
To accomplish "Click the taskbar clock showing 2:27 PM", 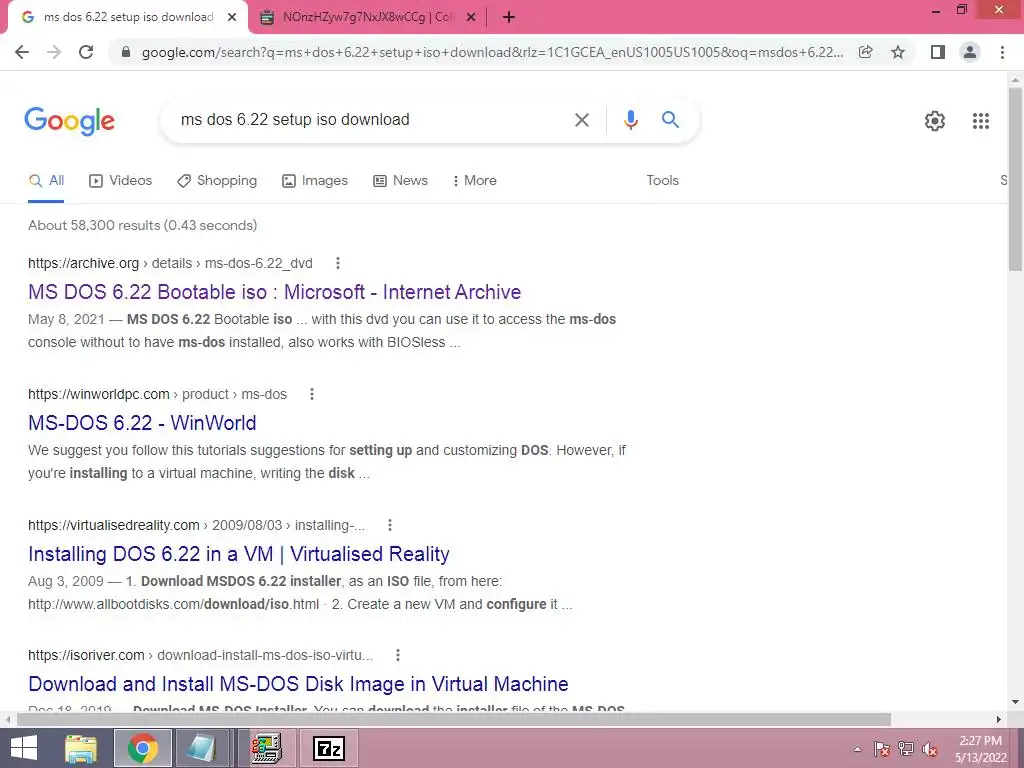I will coord(980,749).
